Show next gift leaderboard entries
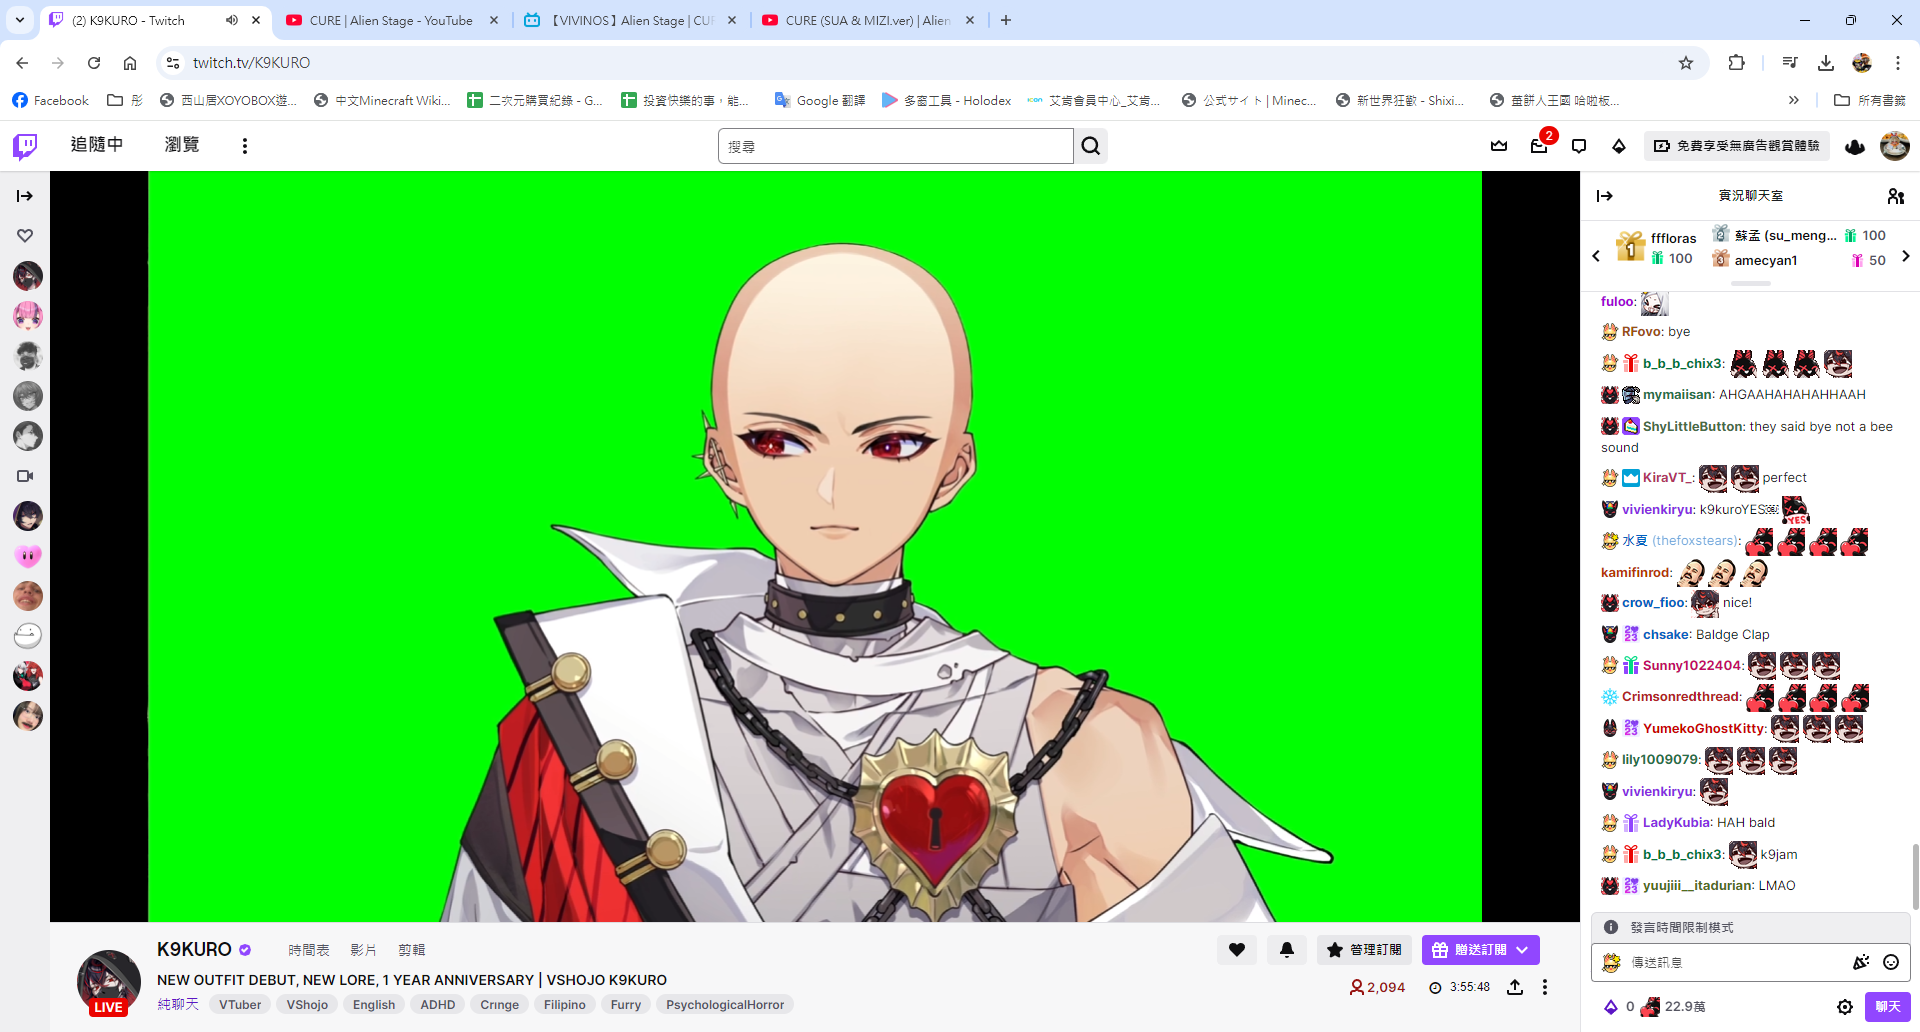Image resolution: width=1920 pixels, height=1032 pixels. 1906,256
